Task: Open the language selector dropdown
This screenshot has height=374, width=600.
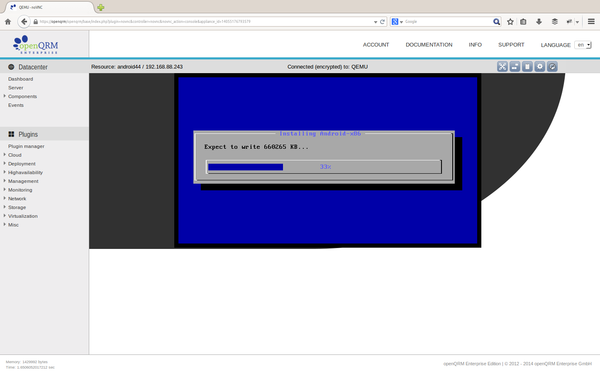Action: [584, 45]
